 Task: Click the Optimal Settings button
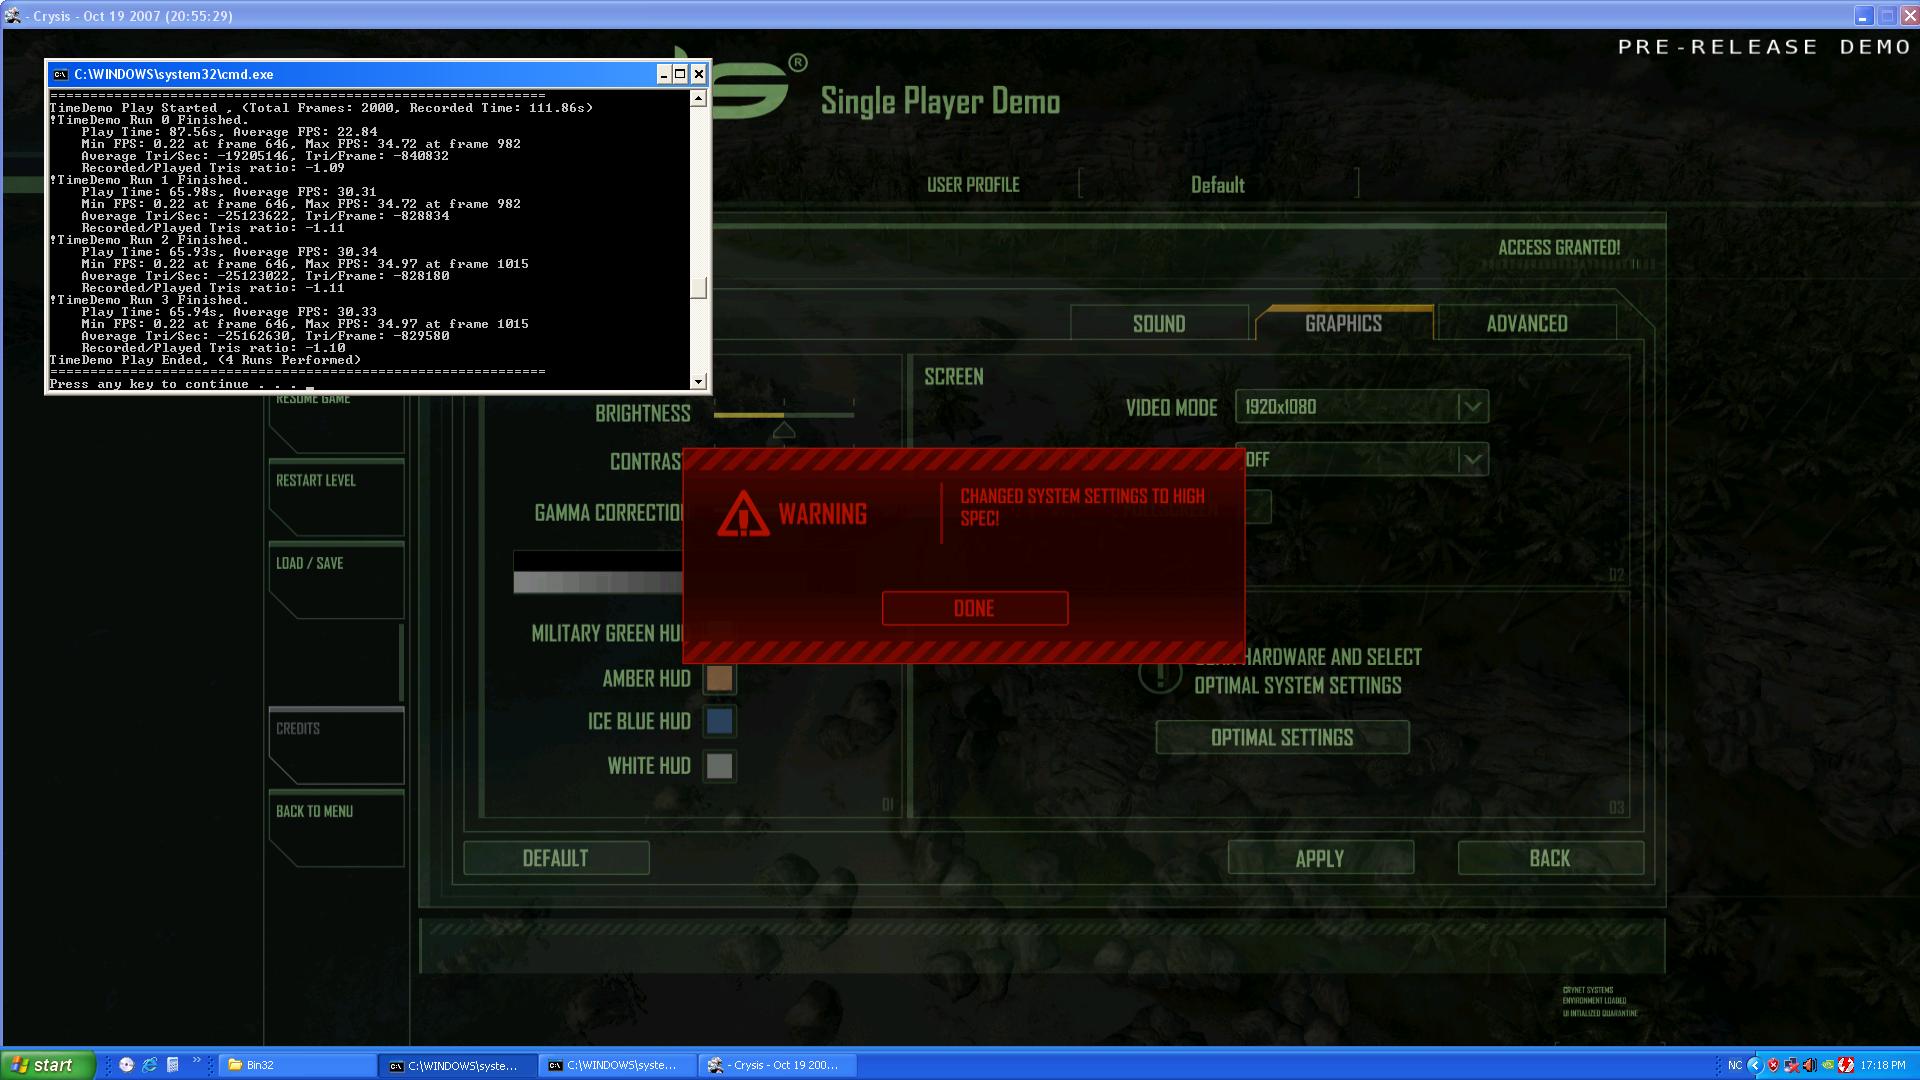pos(1282,738)
